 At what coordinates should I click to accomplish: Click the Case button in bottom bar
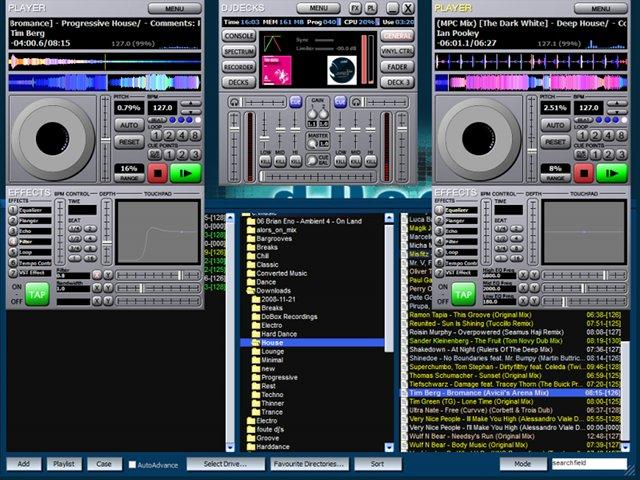pos(104,464)
